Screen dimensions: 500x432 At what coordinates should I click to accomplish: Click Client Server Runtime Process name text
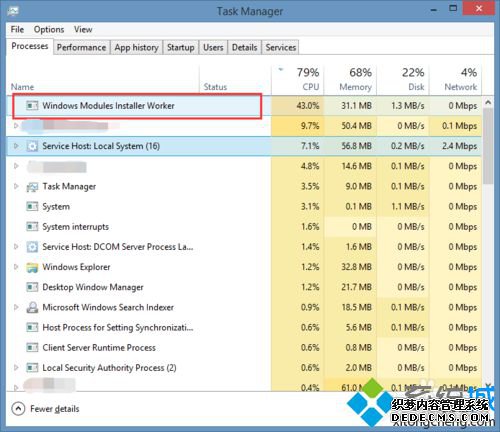tap(99, 348)
